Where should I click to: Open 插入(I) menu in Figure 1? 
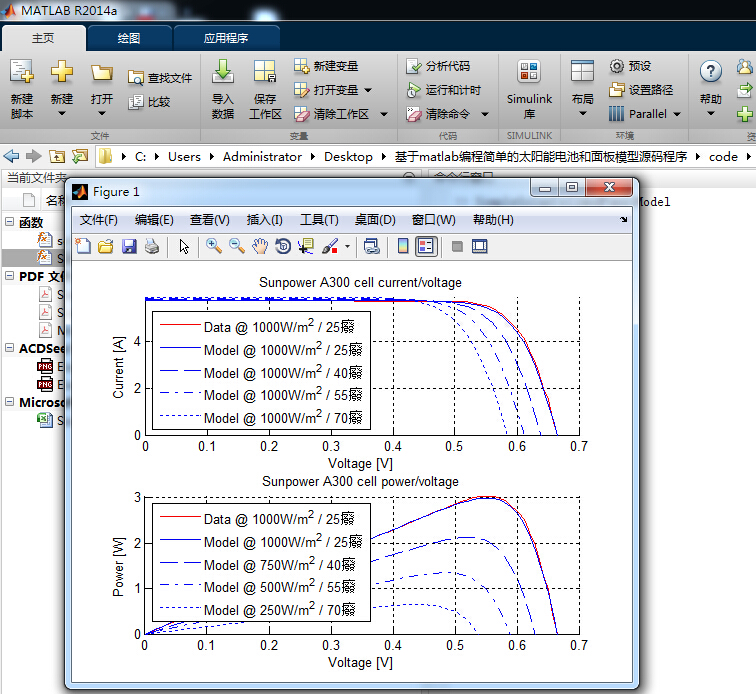tap(264, 220)
